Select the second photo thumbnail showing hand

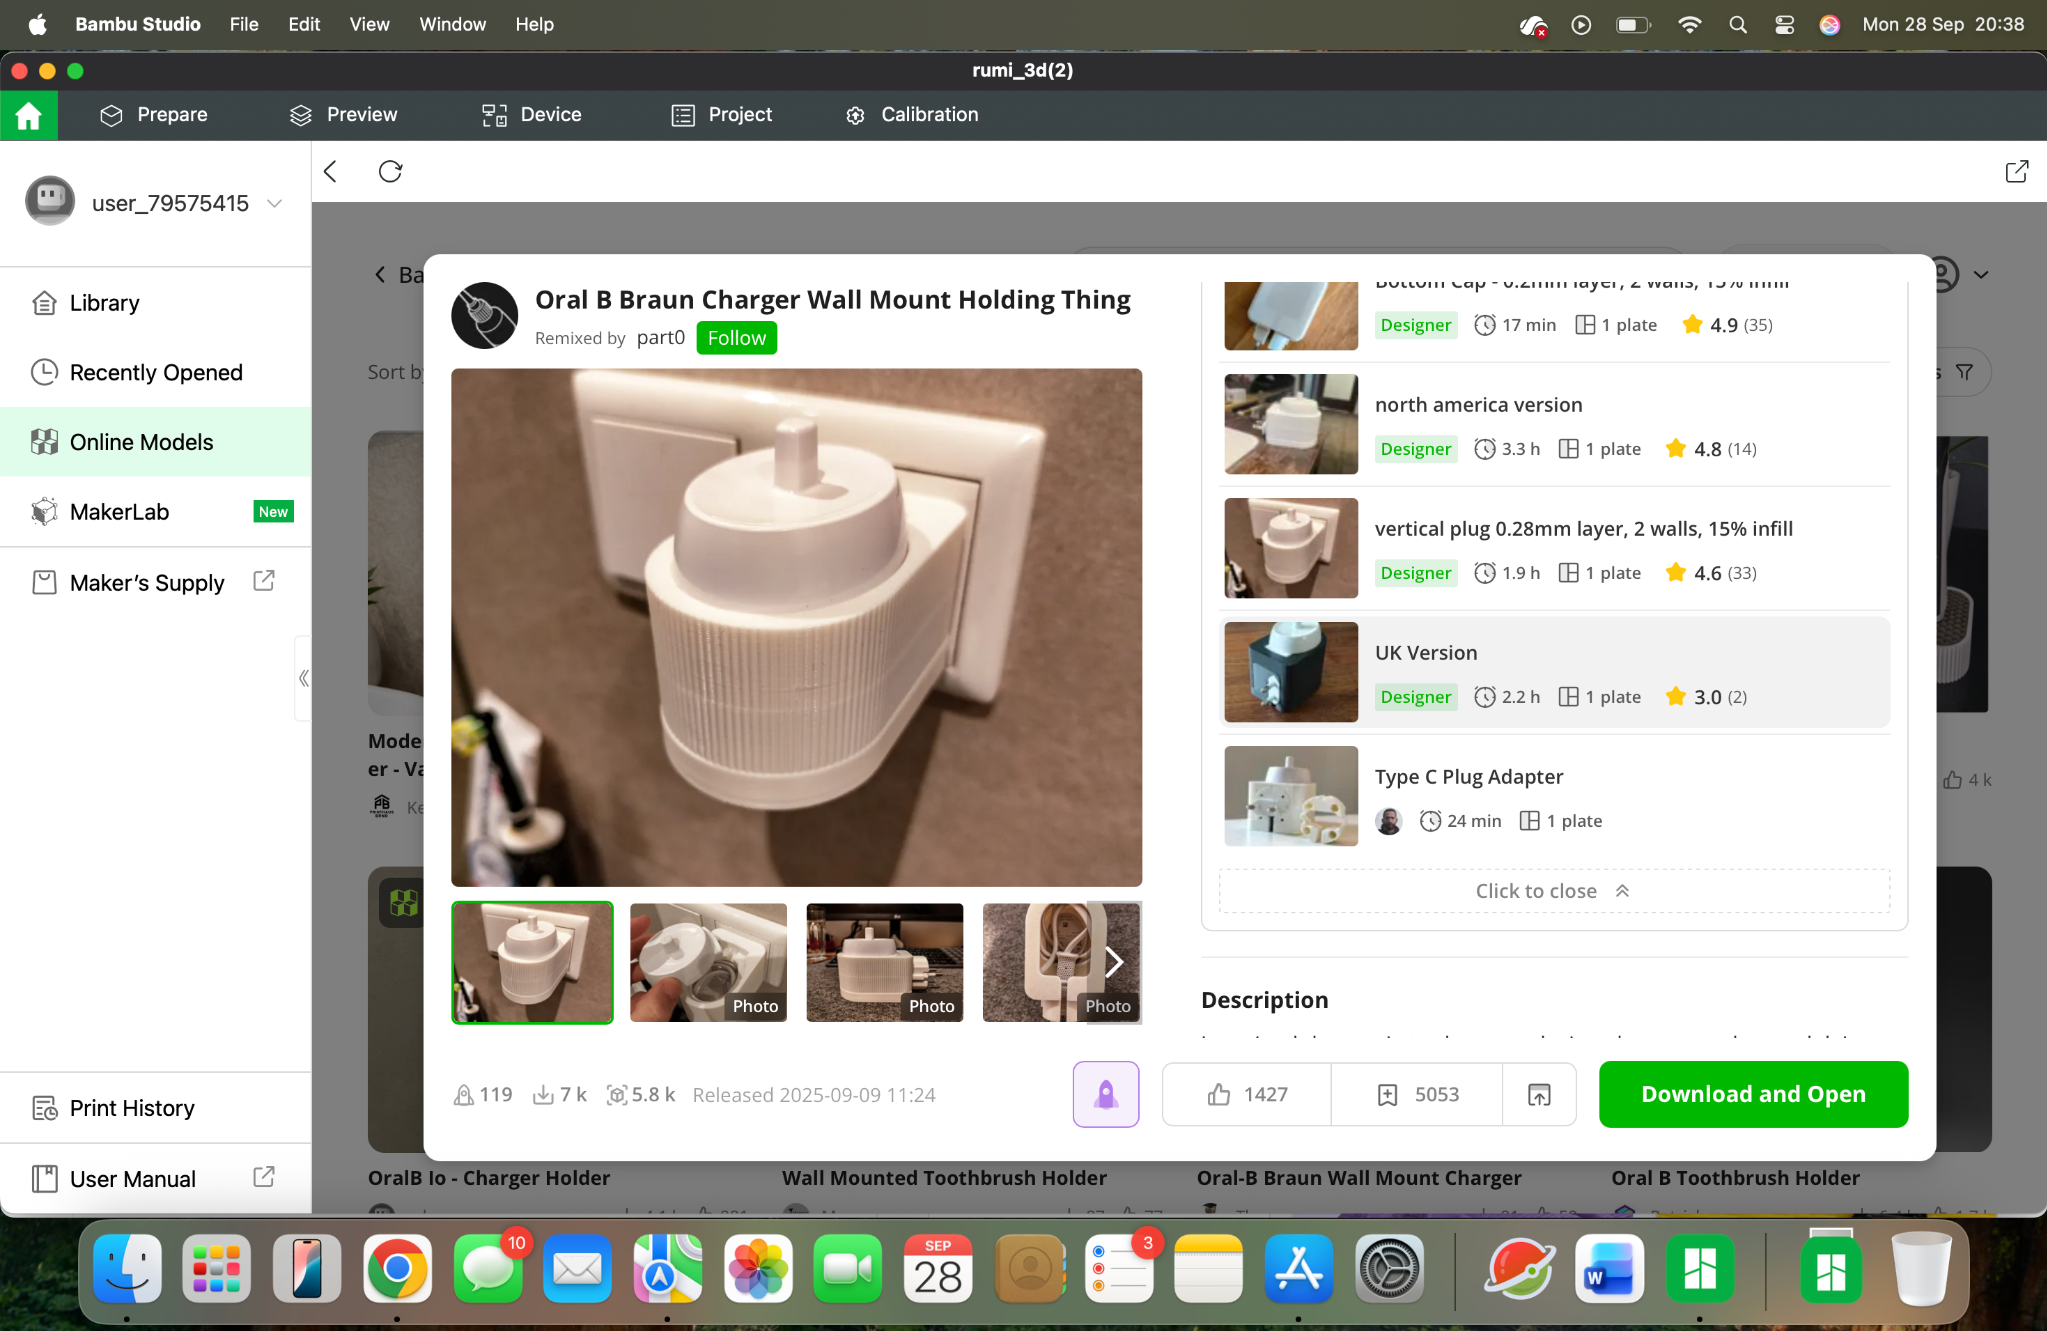pos(709,962)
